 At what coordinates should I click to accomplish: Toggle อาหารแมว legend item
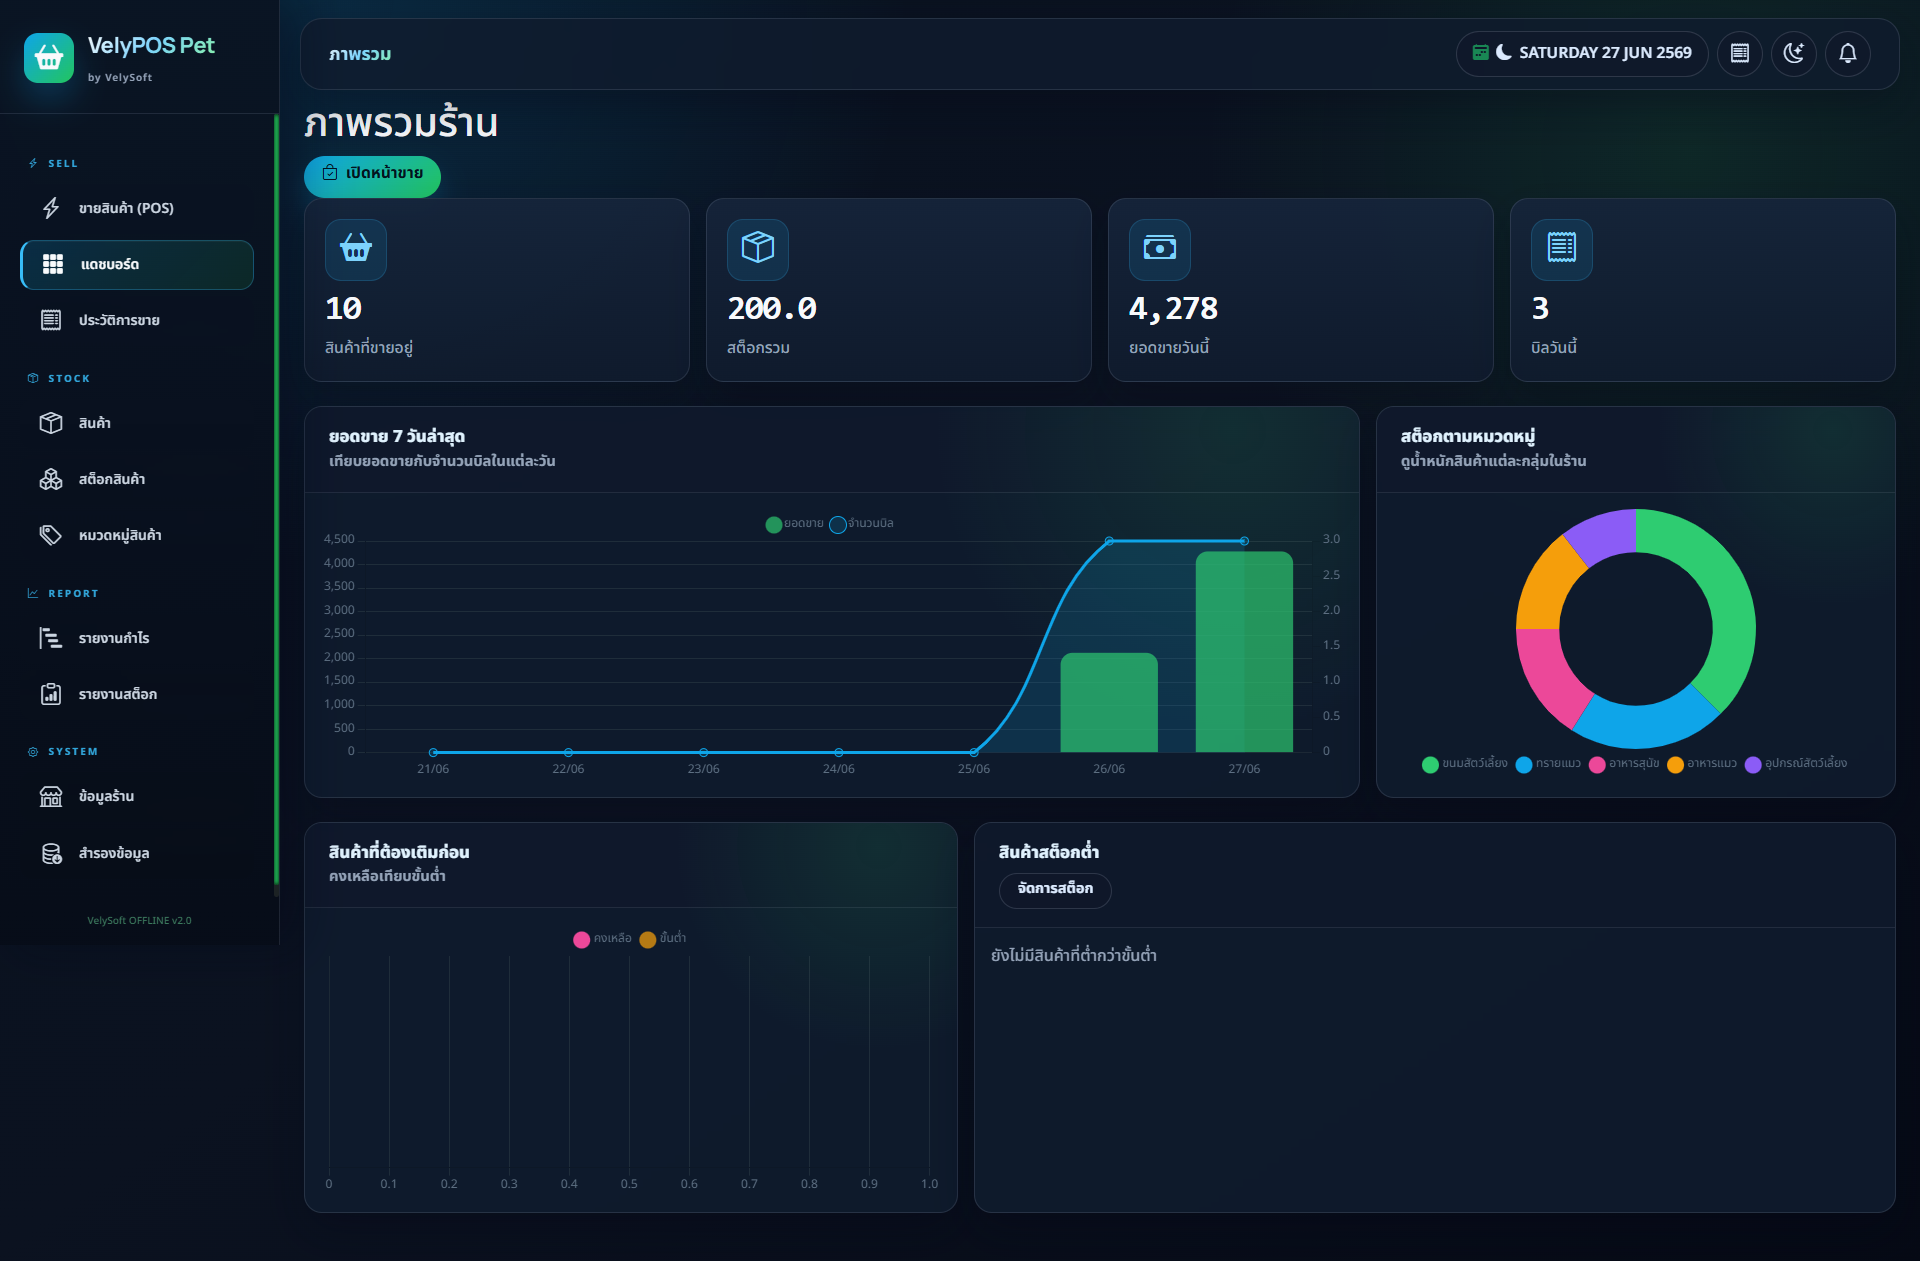click(1702, 764)
